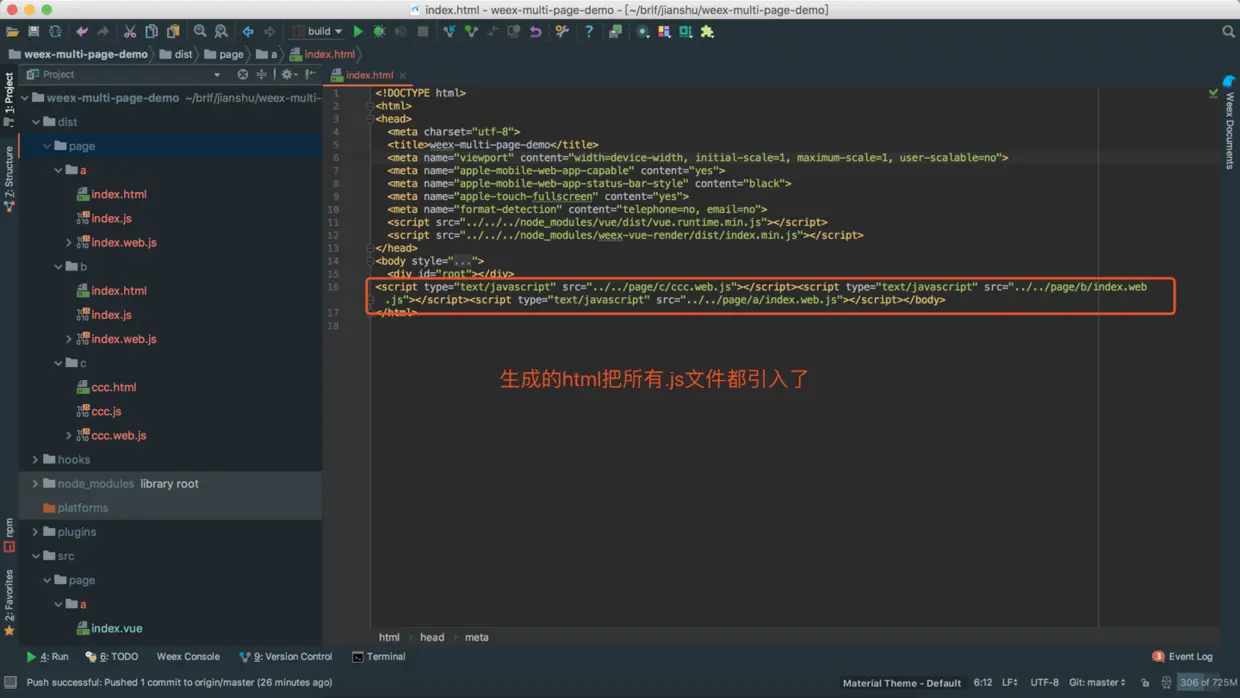Click the LF line separator selector

tap(1010, 683)
